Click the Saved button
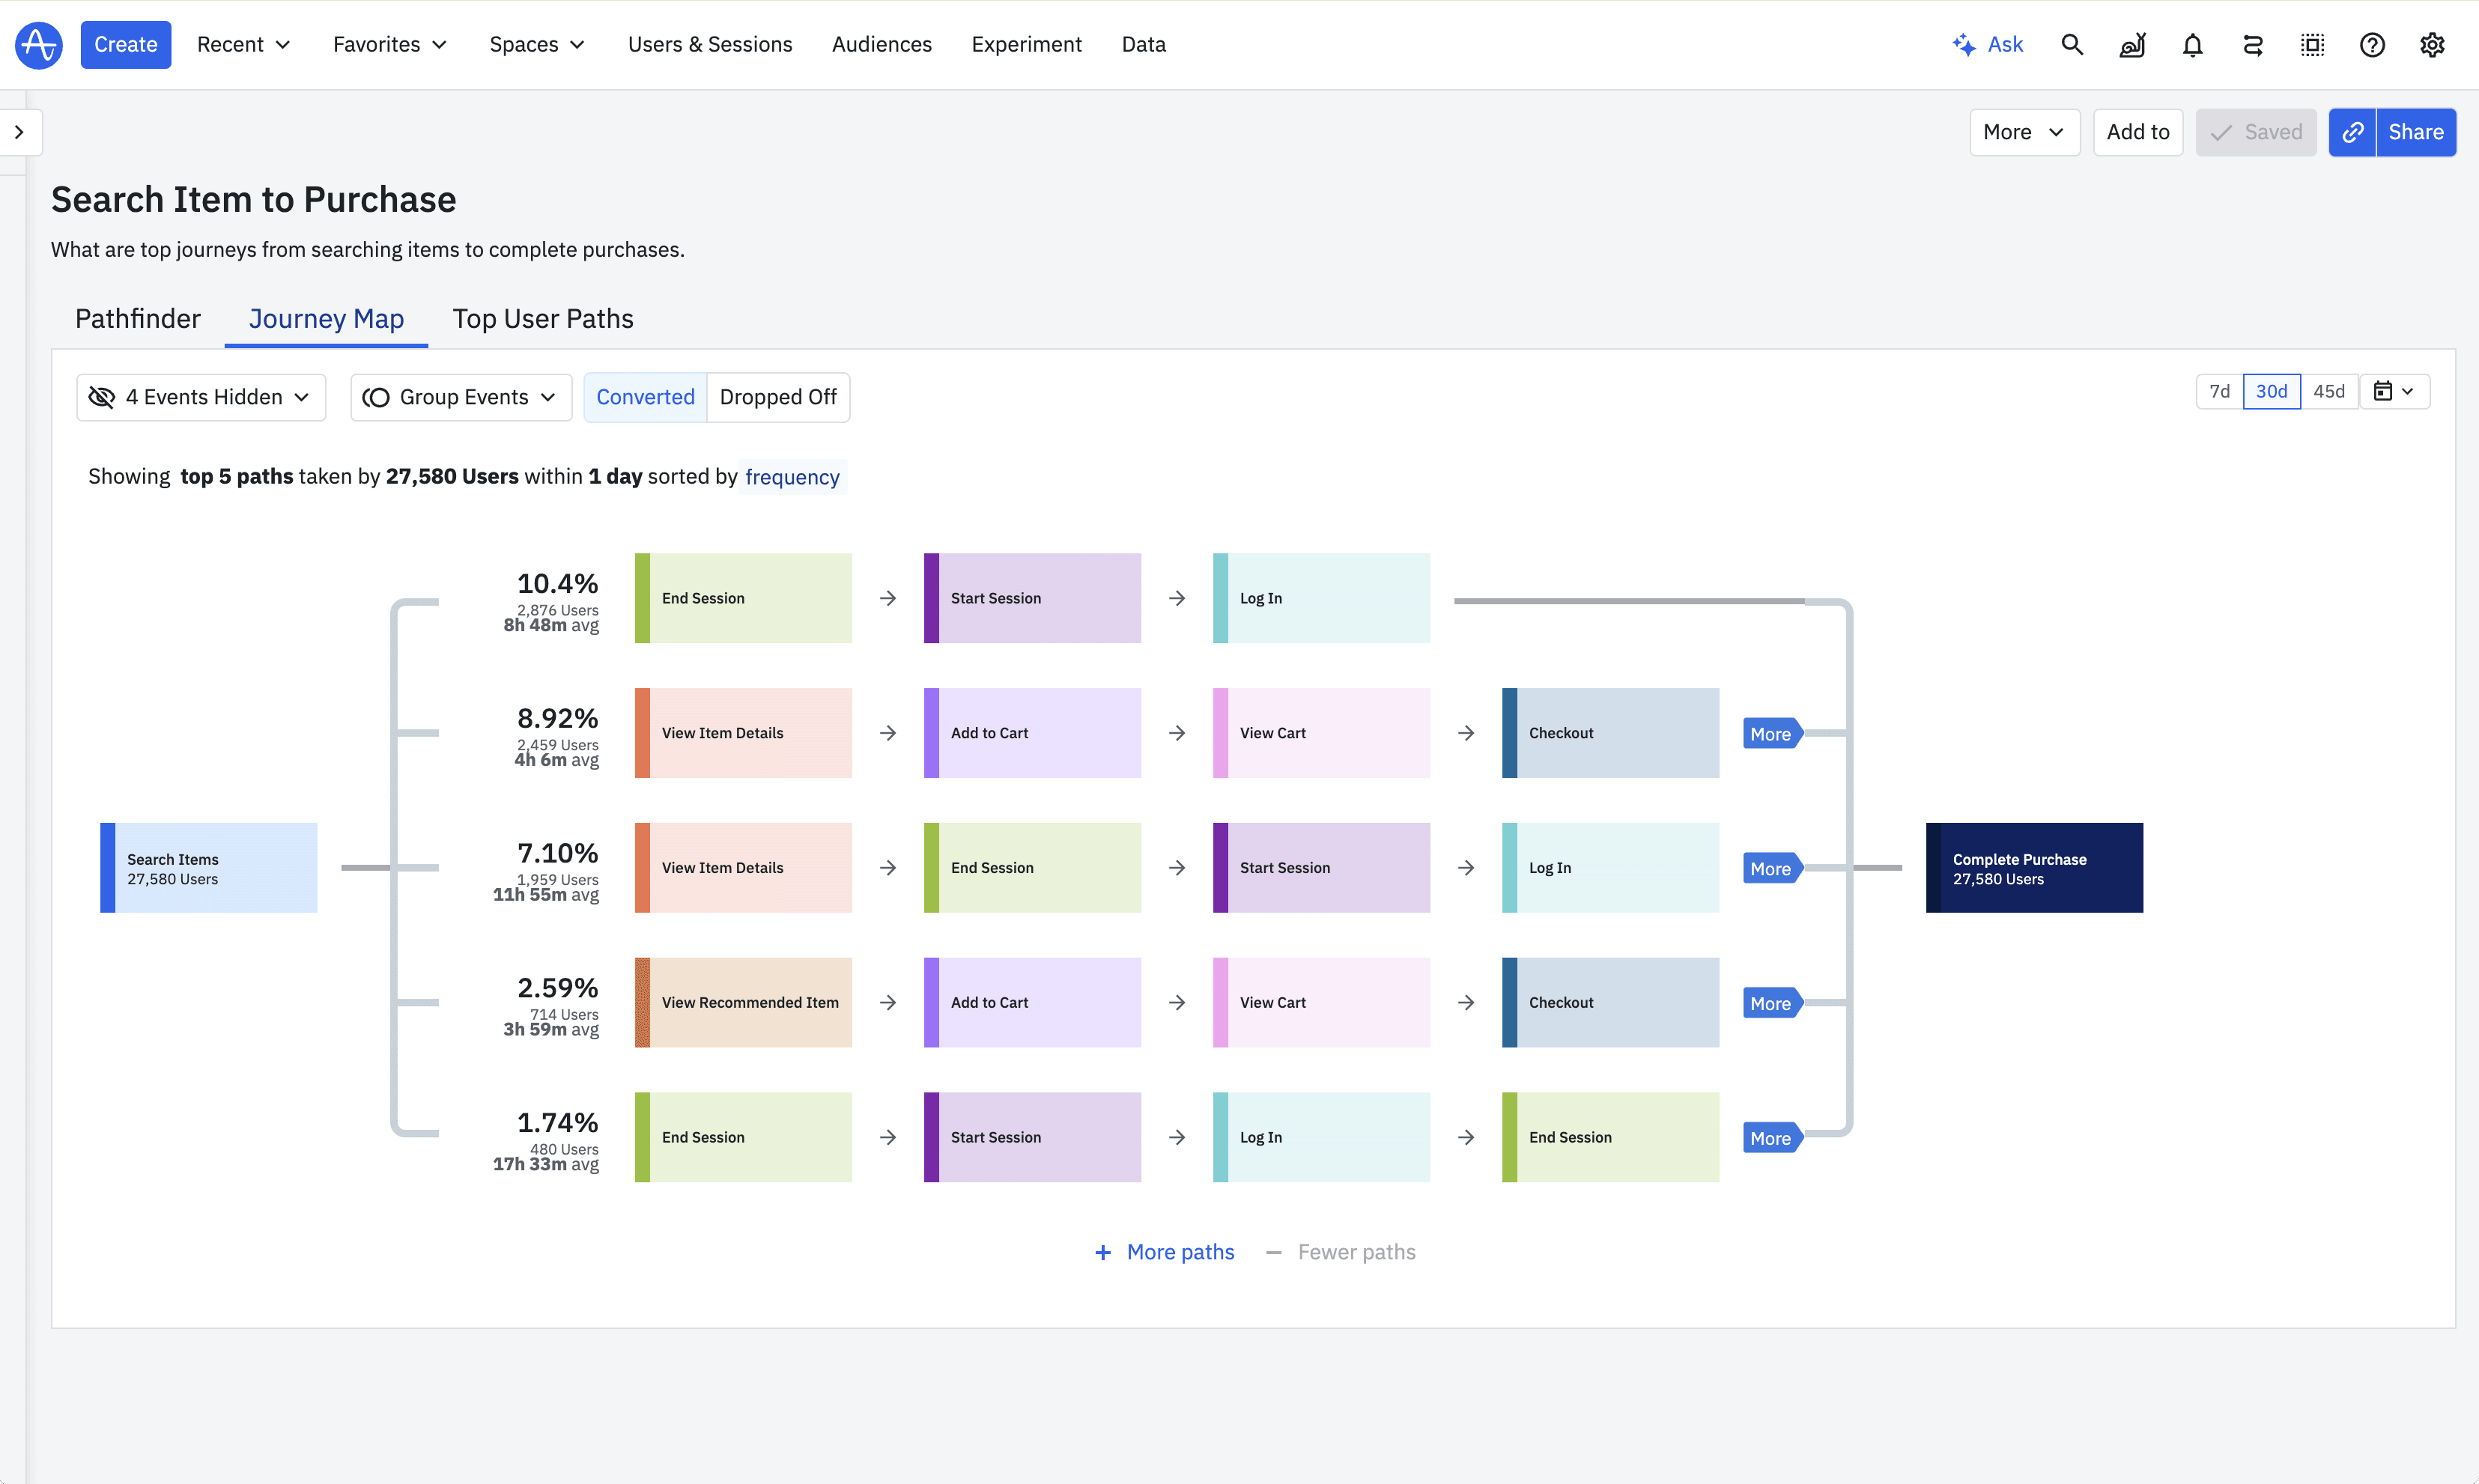 (x=2255, y=132)
